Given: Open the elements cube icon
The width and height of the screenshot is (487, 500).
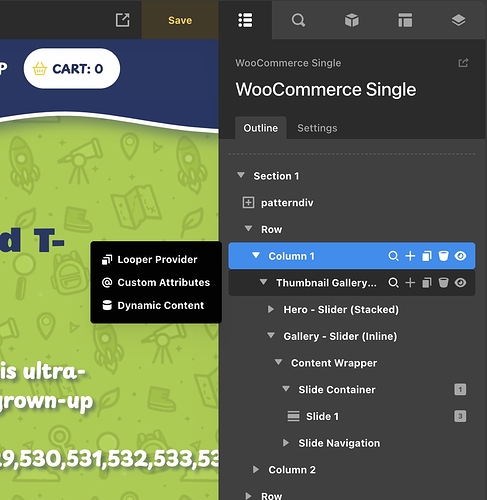Looking at the screenshot, I should pyautogui.click(x=352, y=20).
